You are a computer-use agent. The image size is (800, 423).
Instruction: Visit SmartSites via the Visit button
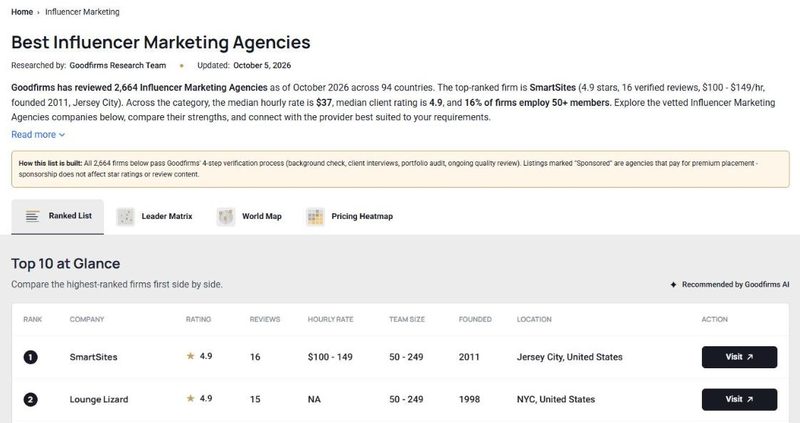click(x=739, y=357)
